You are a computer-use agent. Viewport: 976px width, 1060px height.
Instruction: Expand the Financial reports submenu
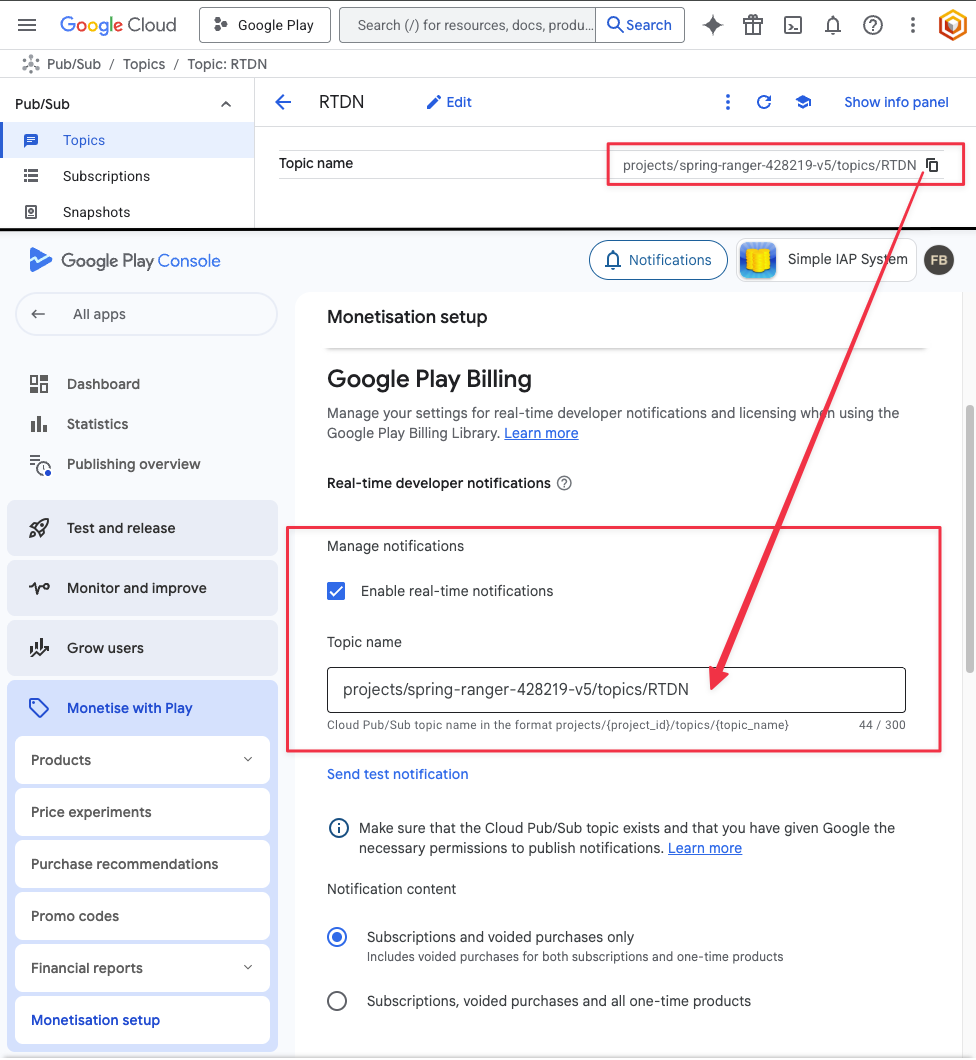click(x=248, y=968)
